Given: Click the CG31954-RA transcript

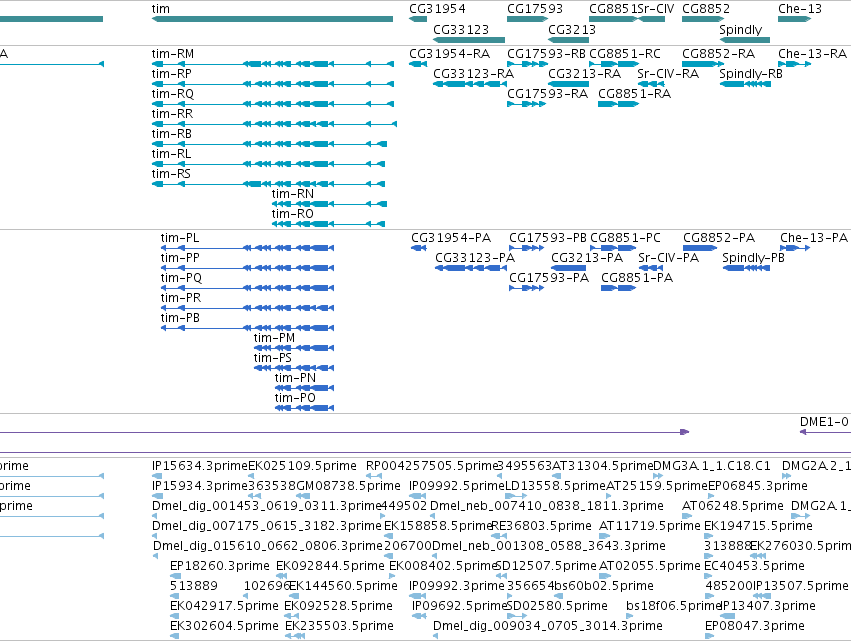Looking at the screenshot, I should click(x=418, y=64).
